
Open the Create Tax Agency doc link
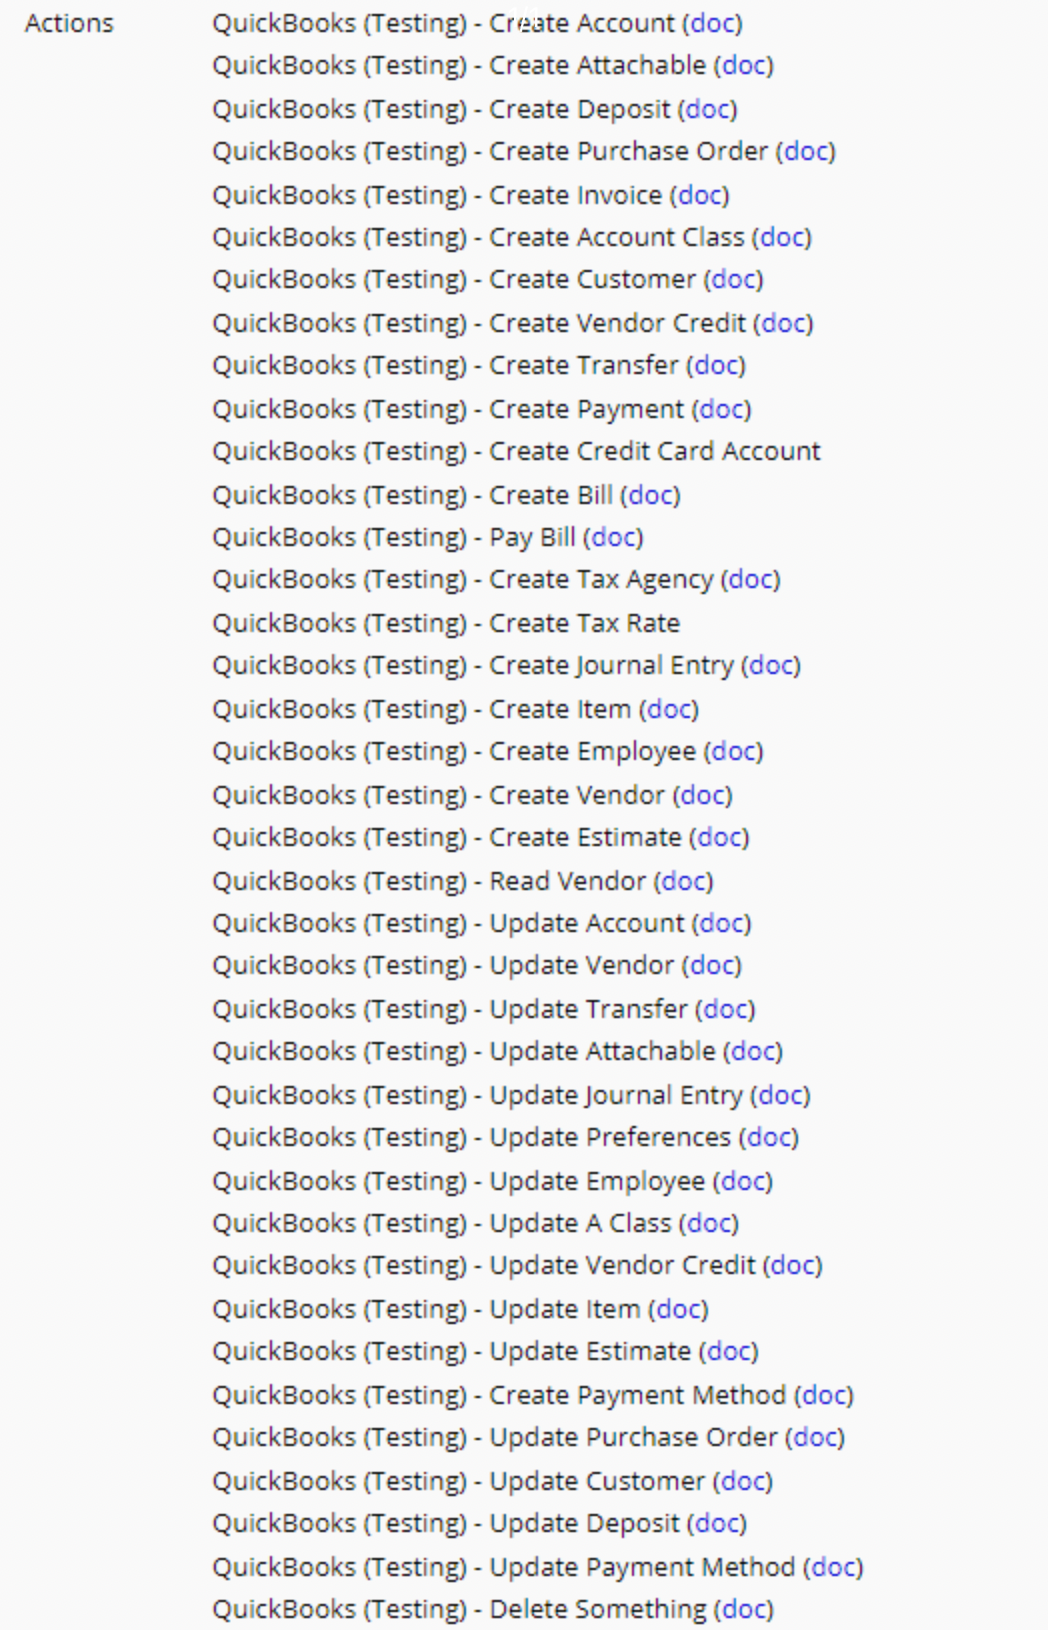click(753, 580)
